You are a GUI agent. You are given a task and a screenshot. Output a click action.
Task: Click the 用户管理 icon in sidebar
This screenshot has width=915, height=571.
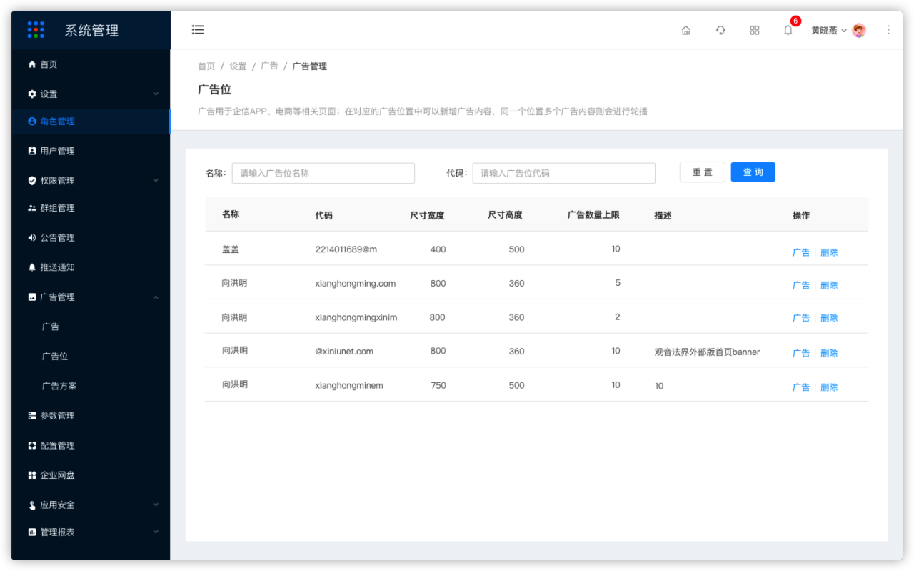click(32, 150)
